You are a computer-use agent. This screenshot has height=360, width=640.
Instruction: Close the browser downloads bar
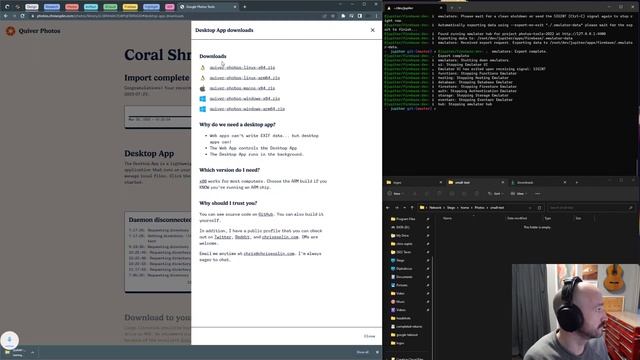click(377, 352)
